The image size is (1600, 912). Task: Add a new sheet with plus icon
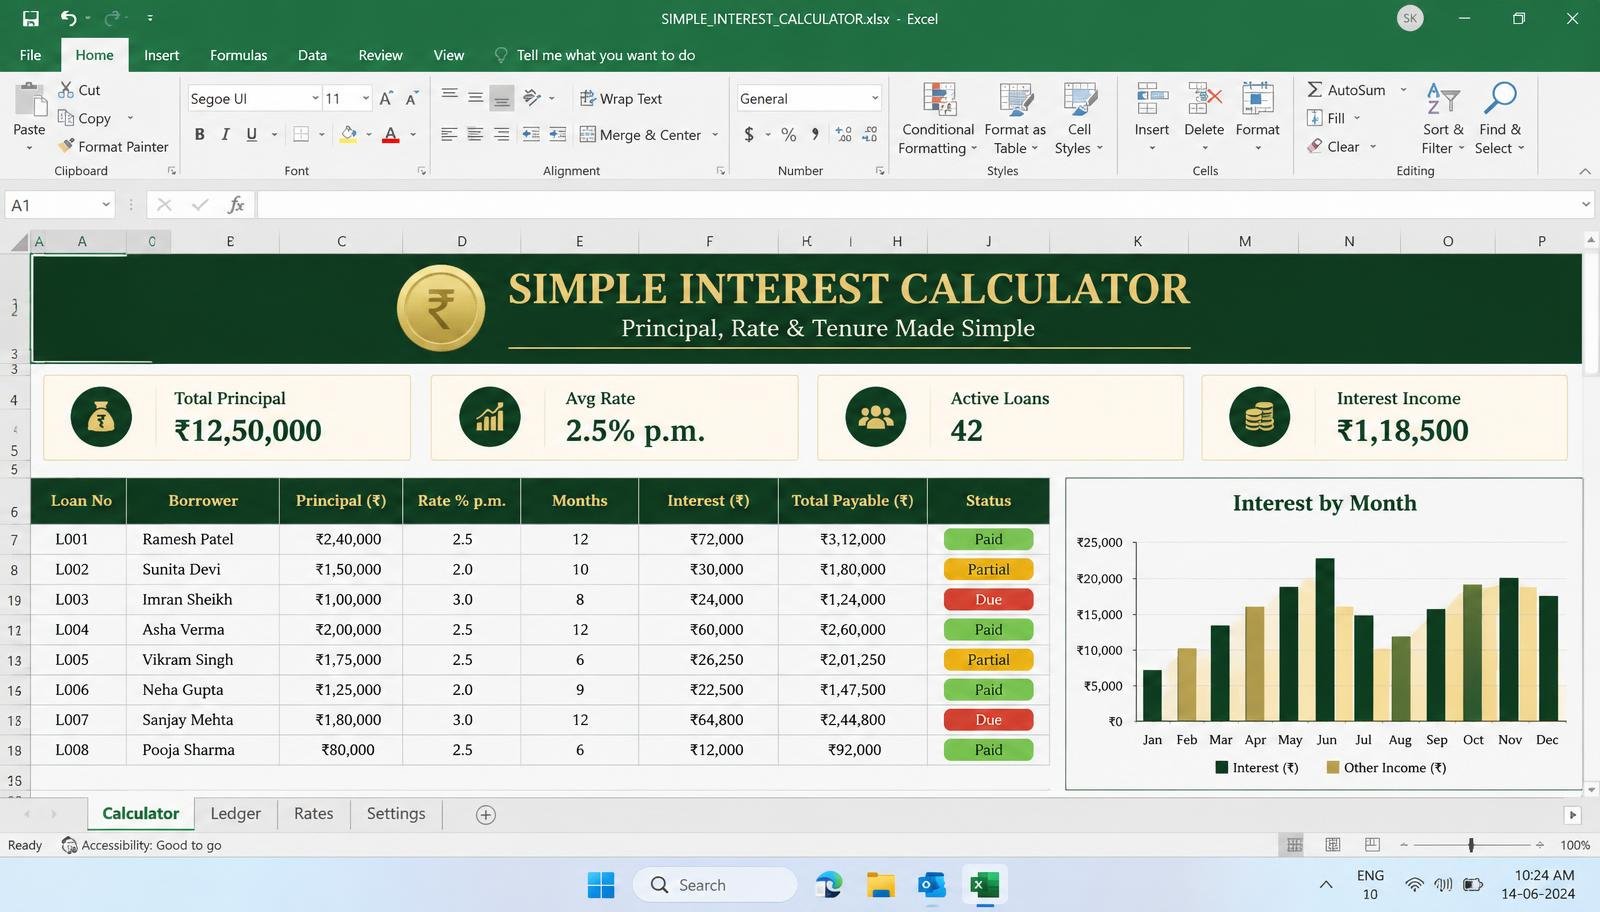[486, 815]
